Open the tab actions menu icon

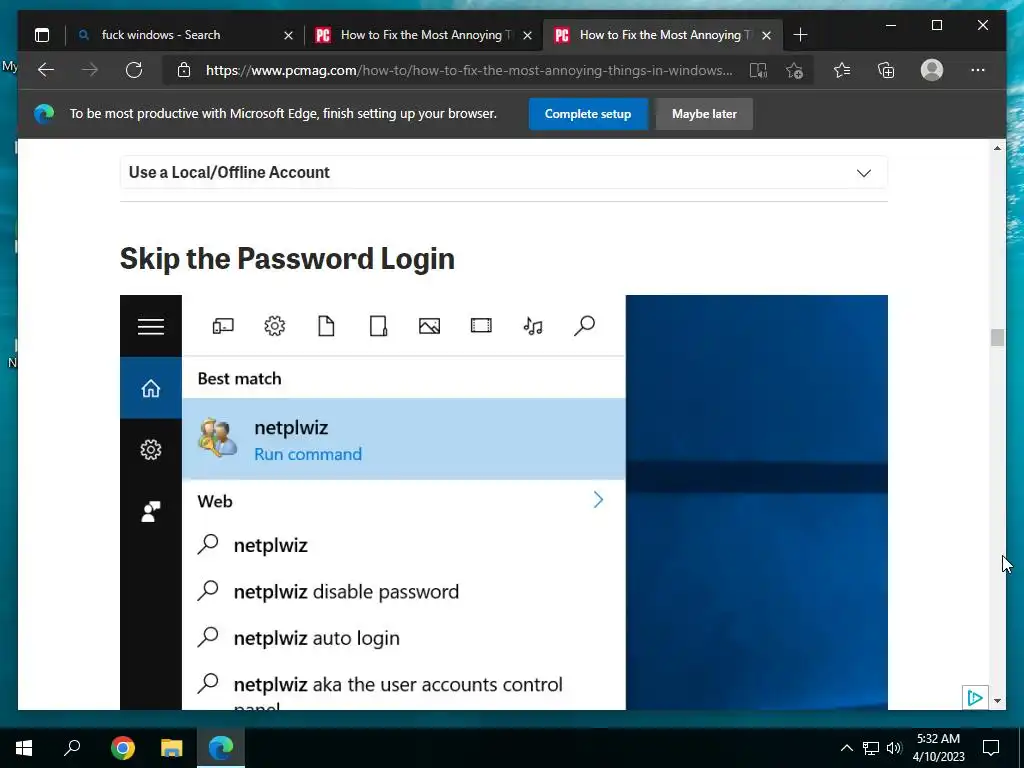[x=42, y=35]
